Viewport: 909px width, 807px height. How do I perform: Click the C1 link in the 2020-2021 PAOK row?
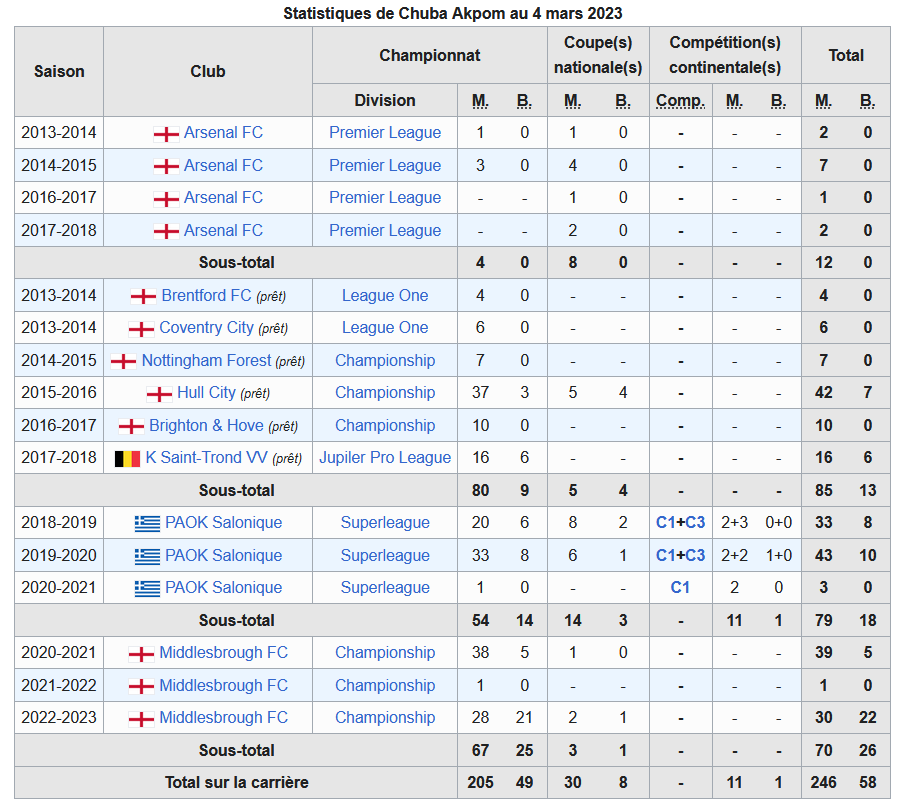pyautogui.click(x=680, y=587)
